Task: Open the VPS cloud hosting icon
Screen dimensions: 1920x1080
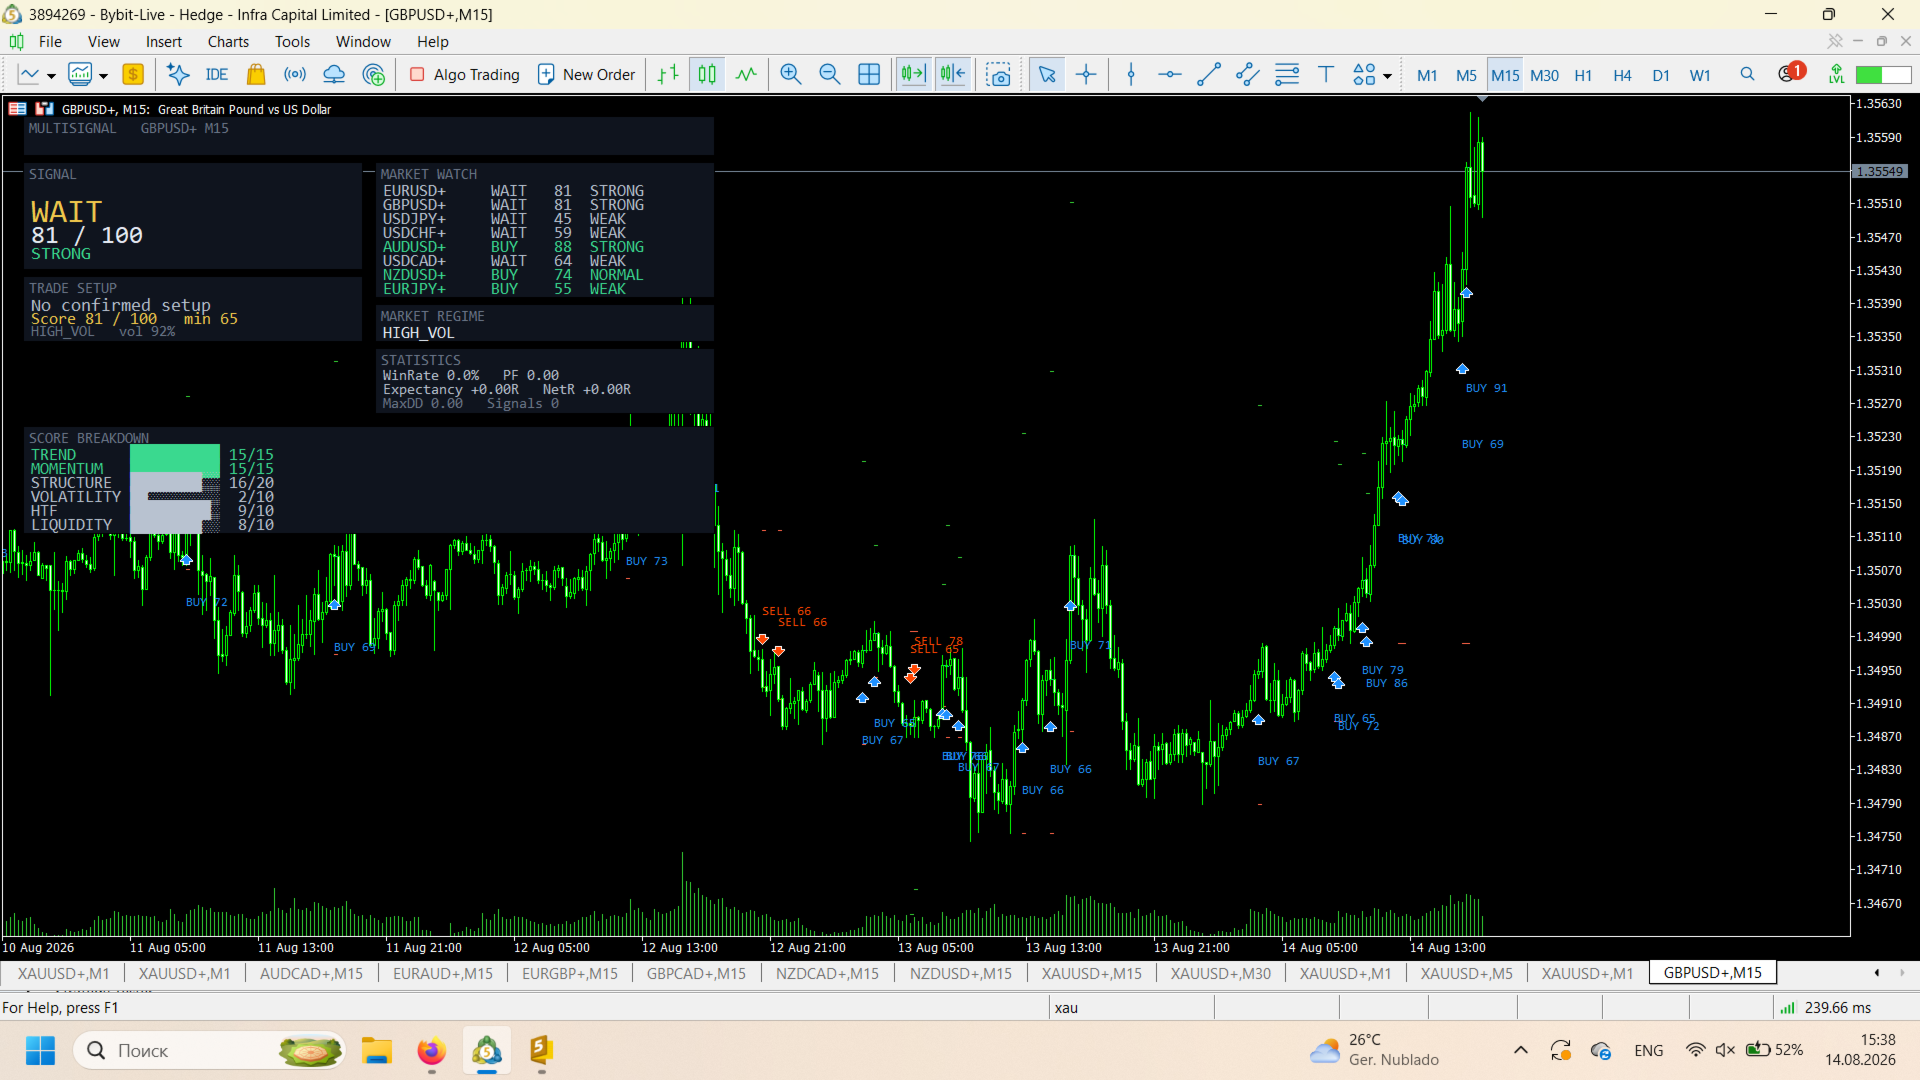Action: pyautogui.click(x=334, y=74)
